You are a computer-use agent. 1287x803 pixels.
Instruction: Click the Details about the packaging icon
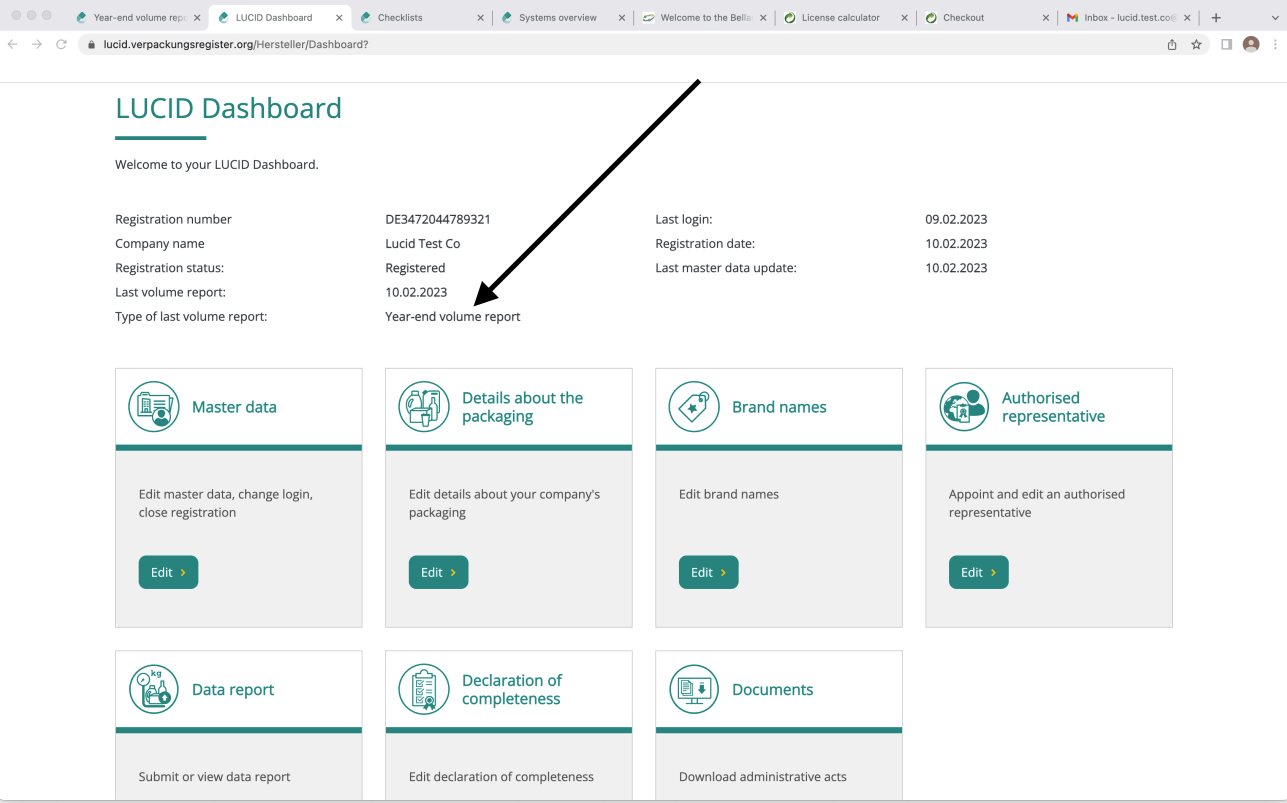point(424,407)
